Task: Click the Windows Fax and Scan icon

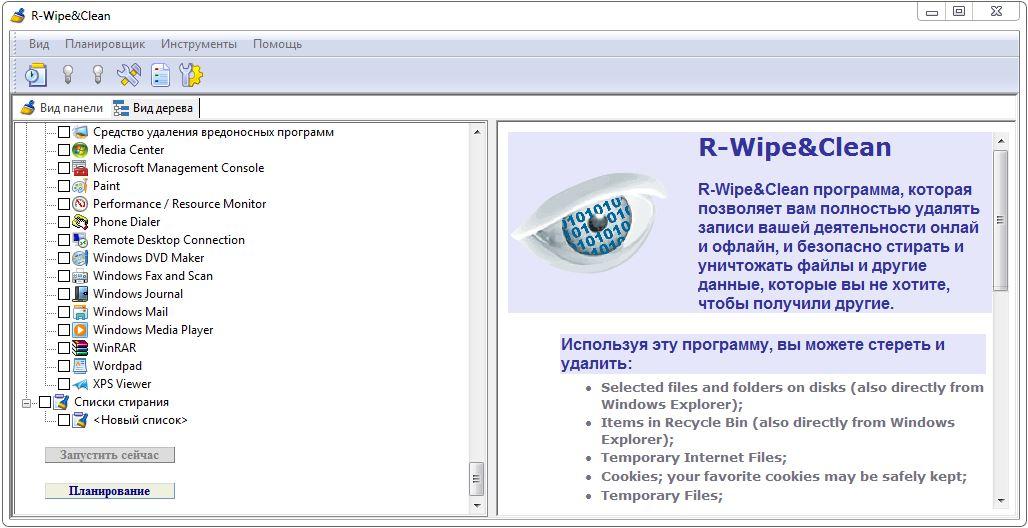Action: [x=80, y=276]
